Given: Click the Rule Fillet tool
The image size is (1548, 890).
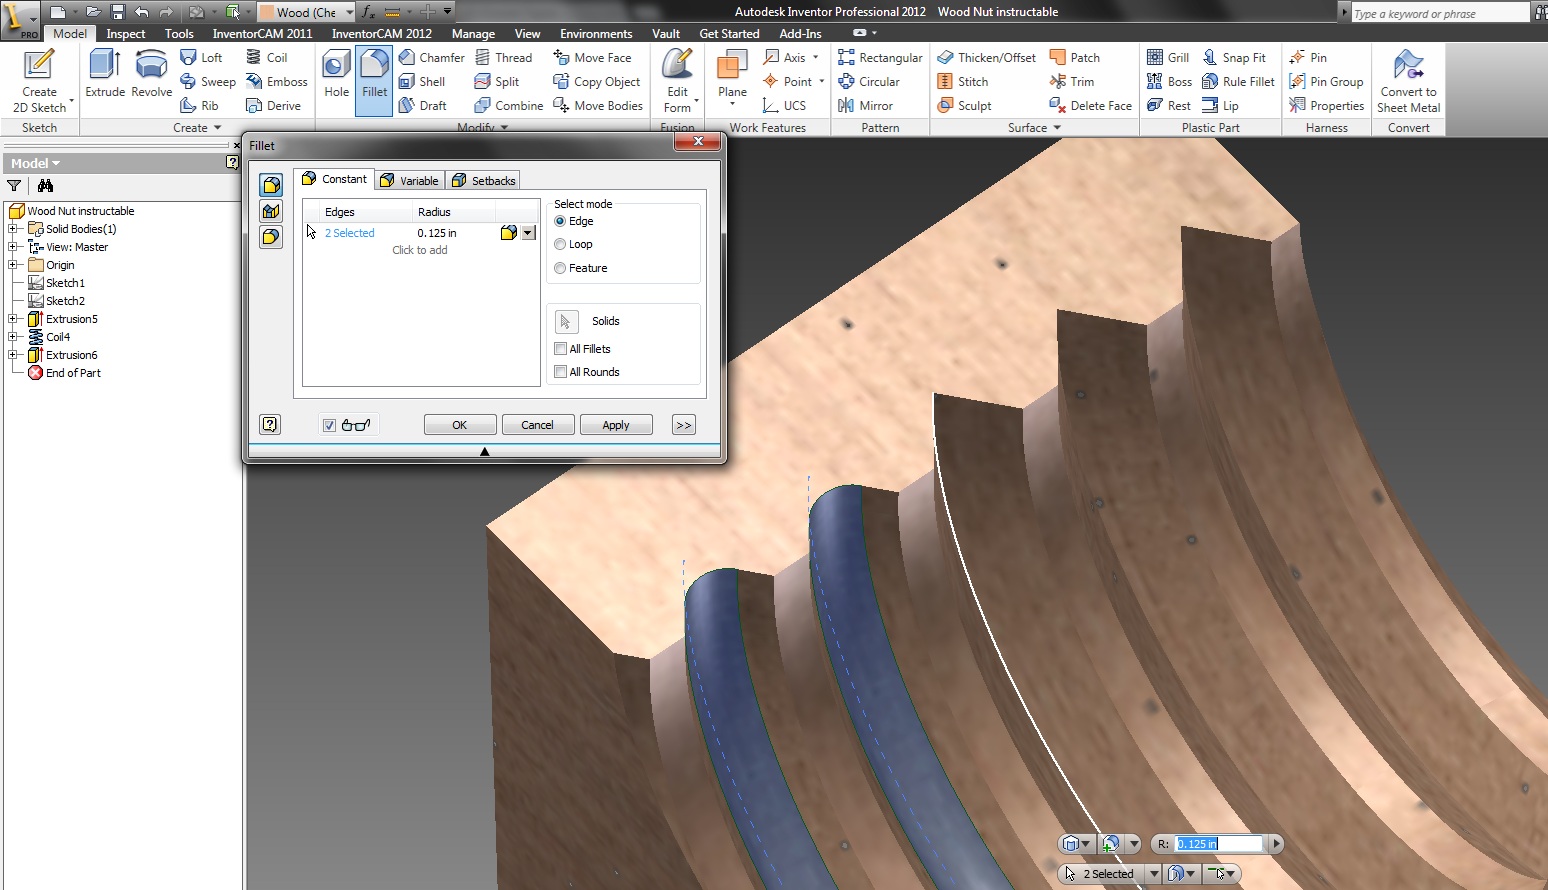Looking at the screenshot, I should (1239, 82).
